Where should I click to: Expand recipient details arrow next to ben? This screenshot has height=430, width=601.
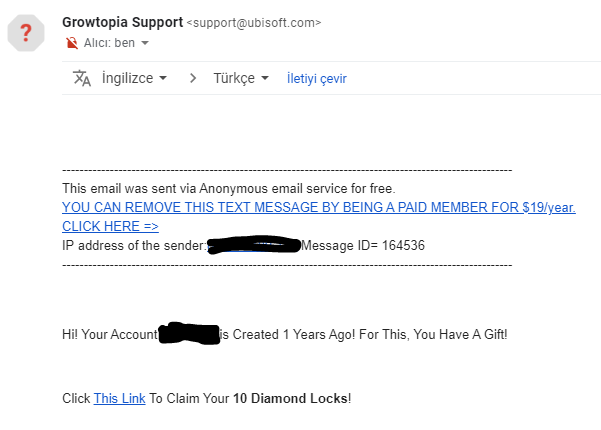point(145,43)
